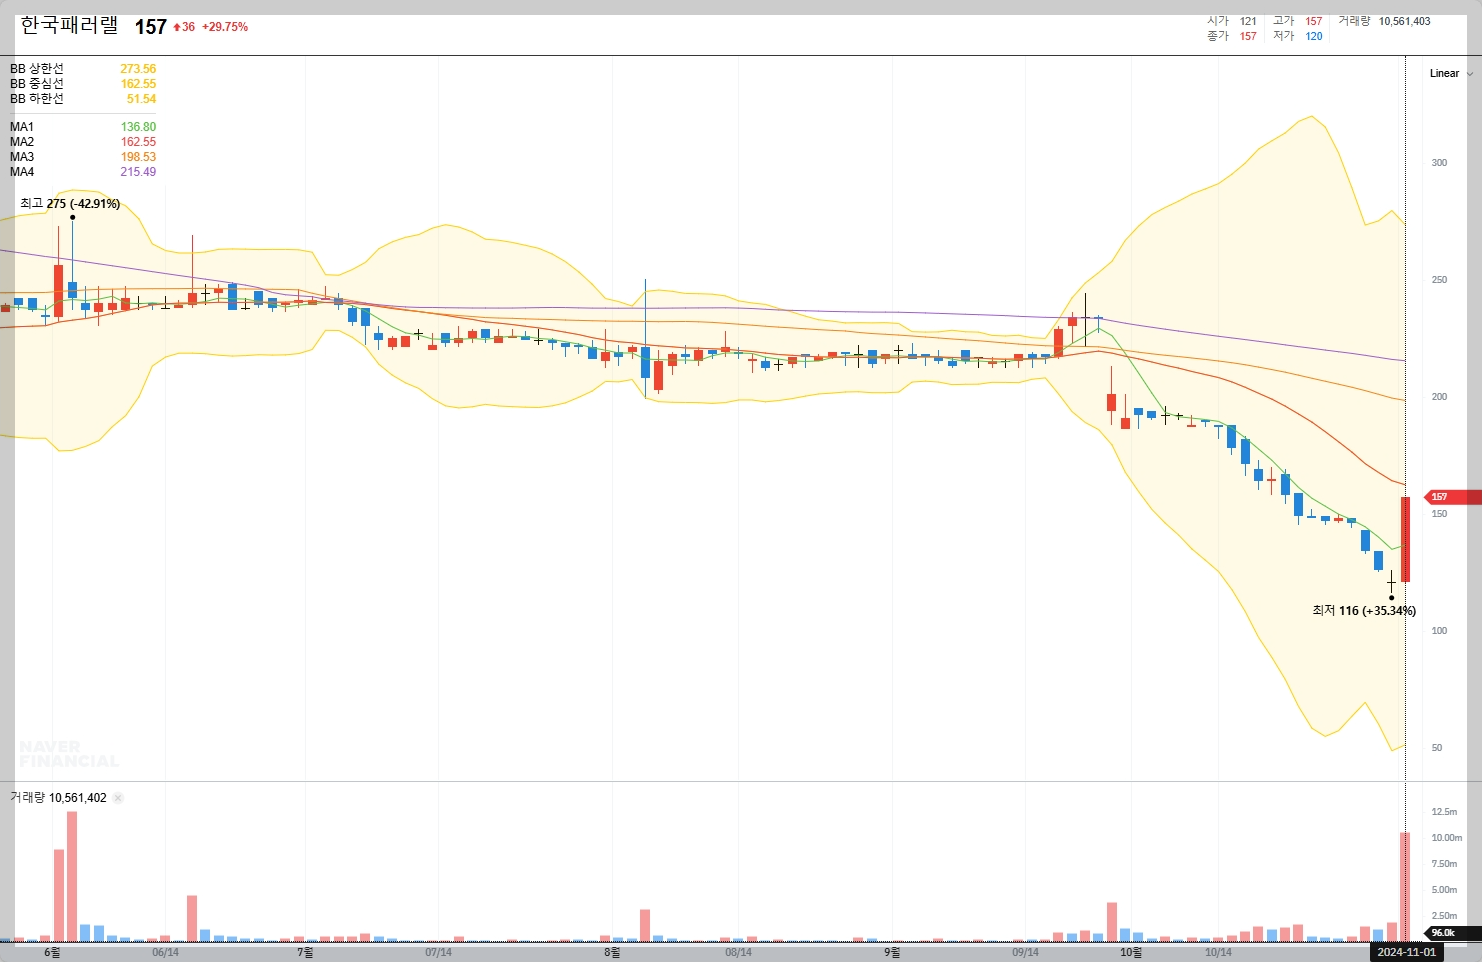Click the 9월 date axis label
The height and width of the screenshot is (962, 1482).
pyautogui.click(x=892, y=952)
